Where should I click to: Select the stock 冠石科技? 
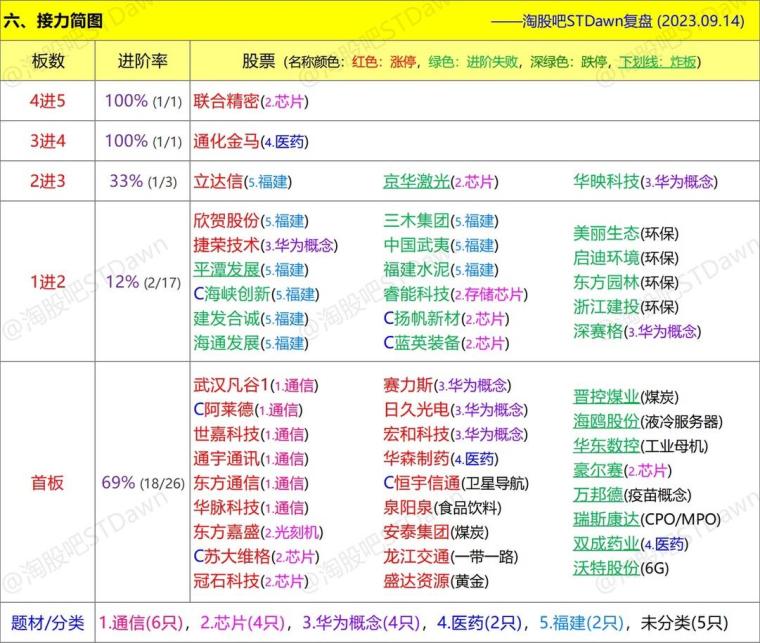coord(226,581)
